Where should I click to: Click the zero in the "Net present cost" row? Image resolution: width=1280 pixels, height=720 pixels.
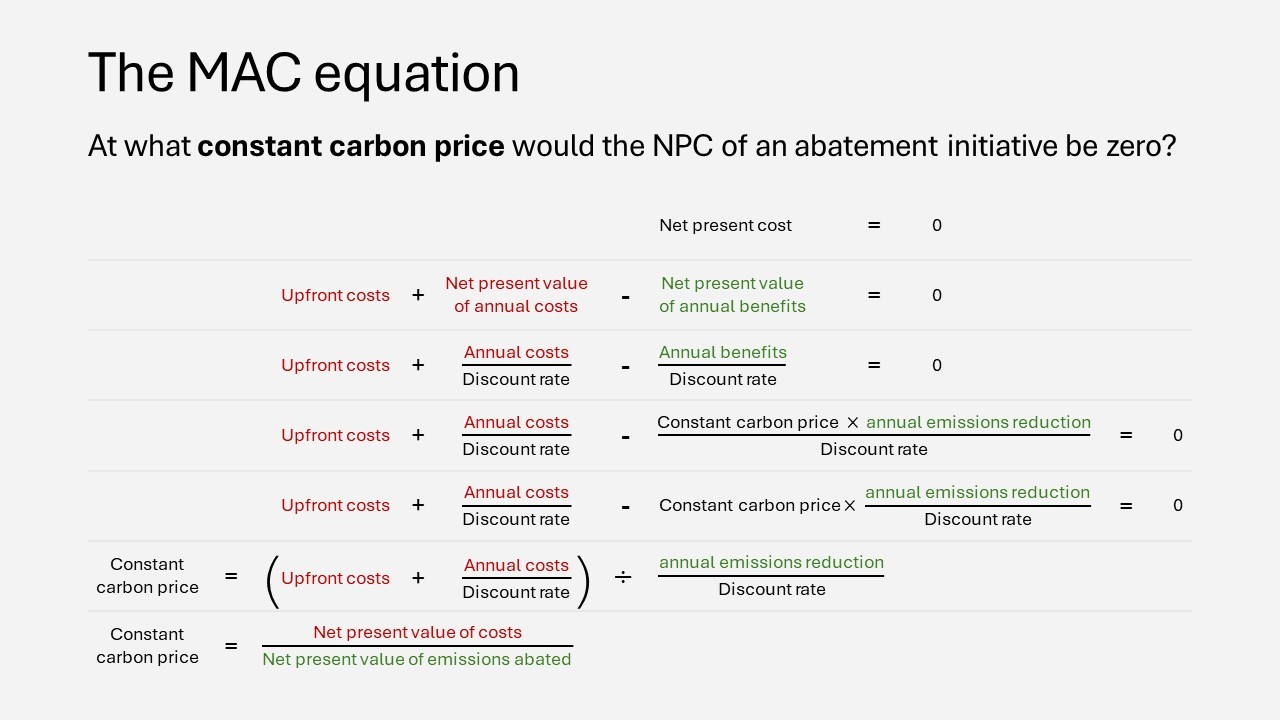coord(937,226)
